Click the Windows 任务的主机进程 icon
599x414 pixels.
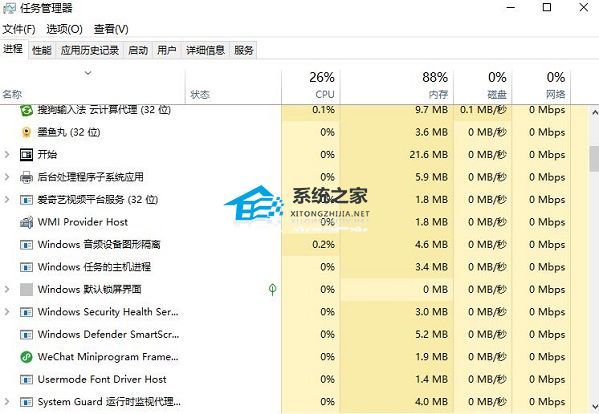tap(26, 267)
